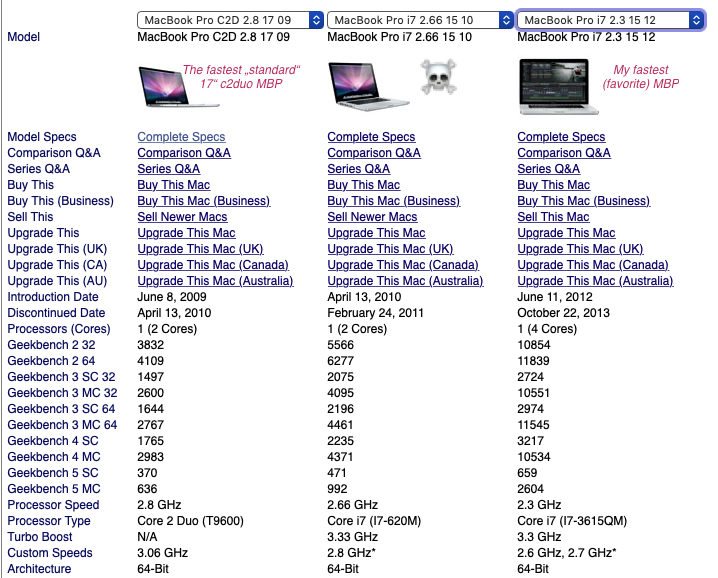Click the i7 2.66 MacBook Pro thumbnail
Image resolution: width=718 pixels, height=578 pixels.
click(369, 86)
